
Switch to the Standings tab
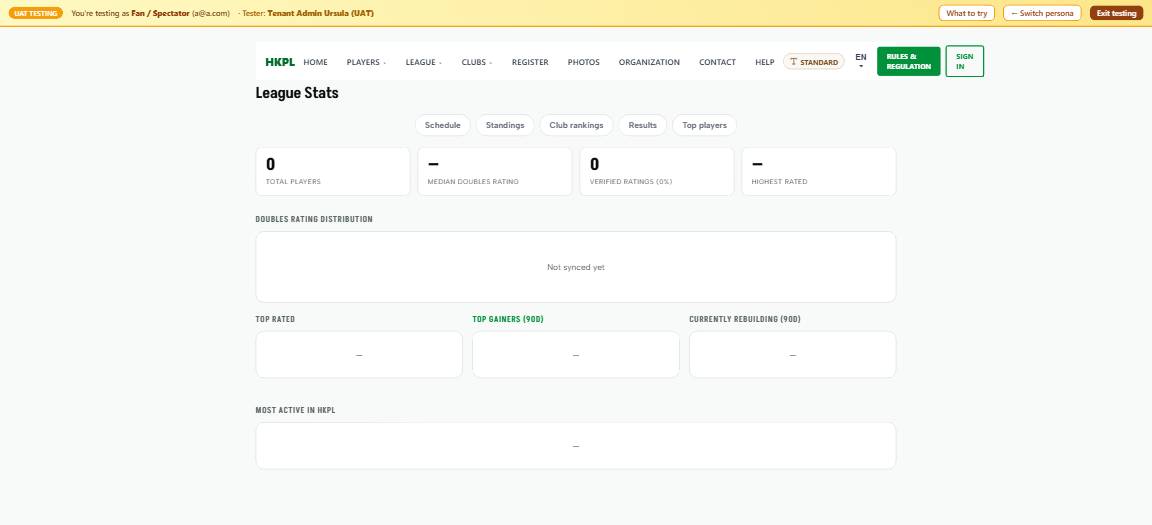coord(505,125)
